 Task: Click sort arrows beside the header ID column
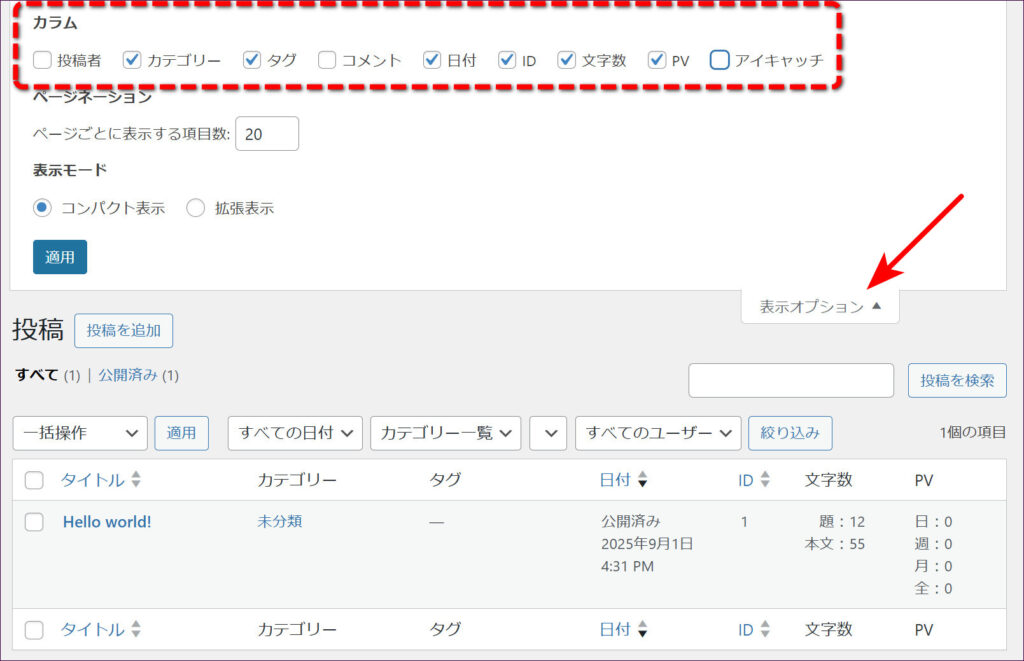[x=765, y=480]
